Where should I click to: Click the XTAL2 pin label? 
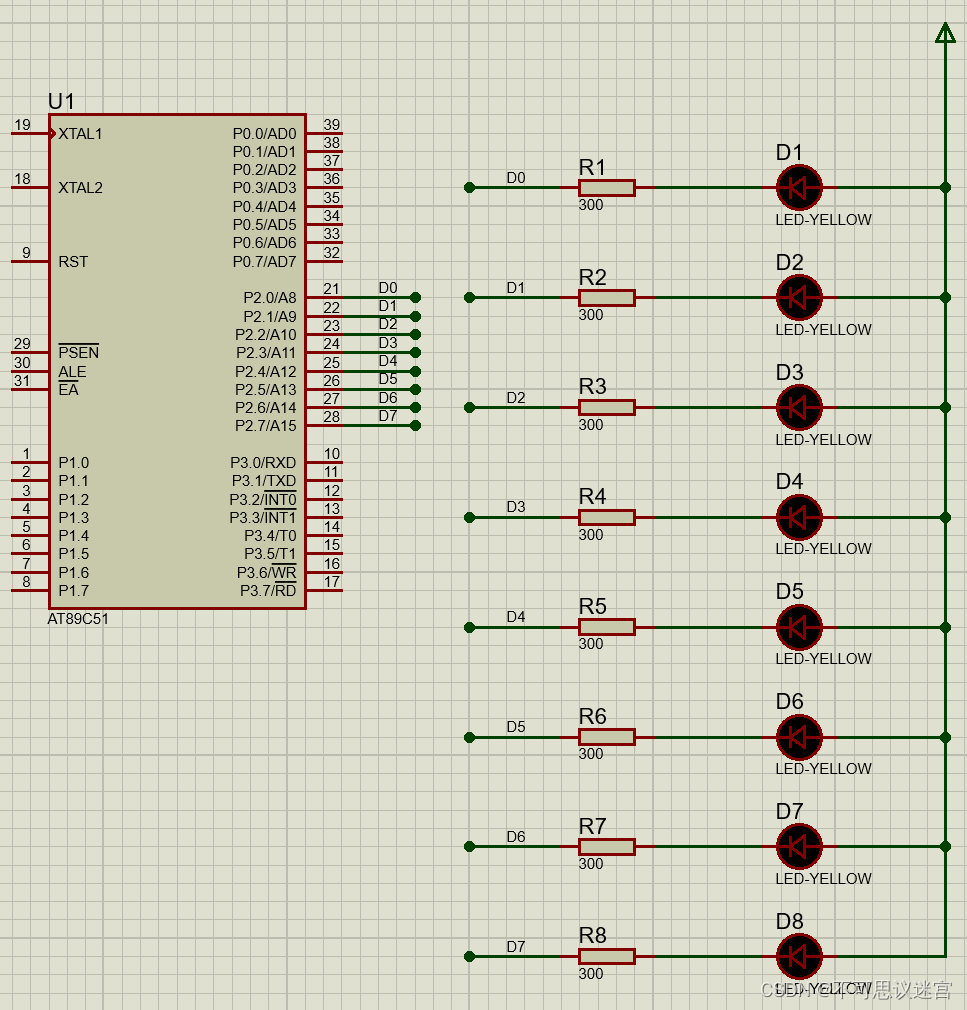pyautogui.click(x=80, y=187)
